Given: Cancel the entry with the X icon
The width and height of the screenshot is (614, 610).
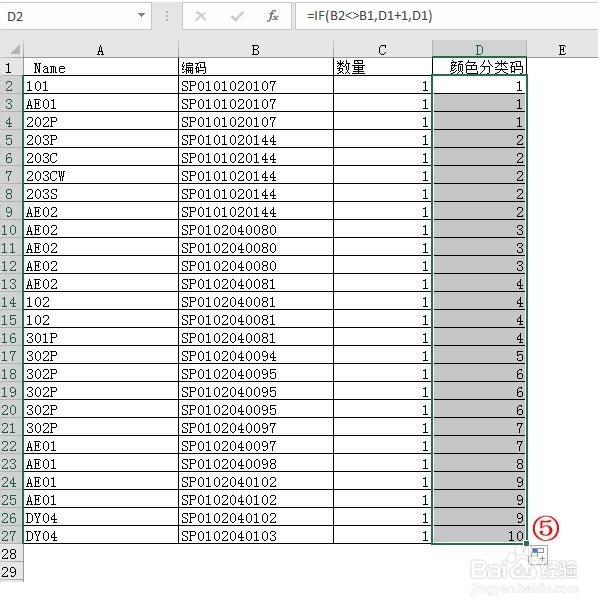Looking at the screenshot, I should click(x=200, y=16).
